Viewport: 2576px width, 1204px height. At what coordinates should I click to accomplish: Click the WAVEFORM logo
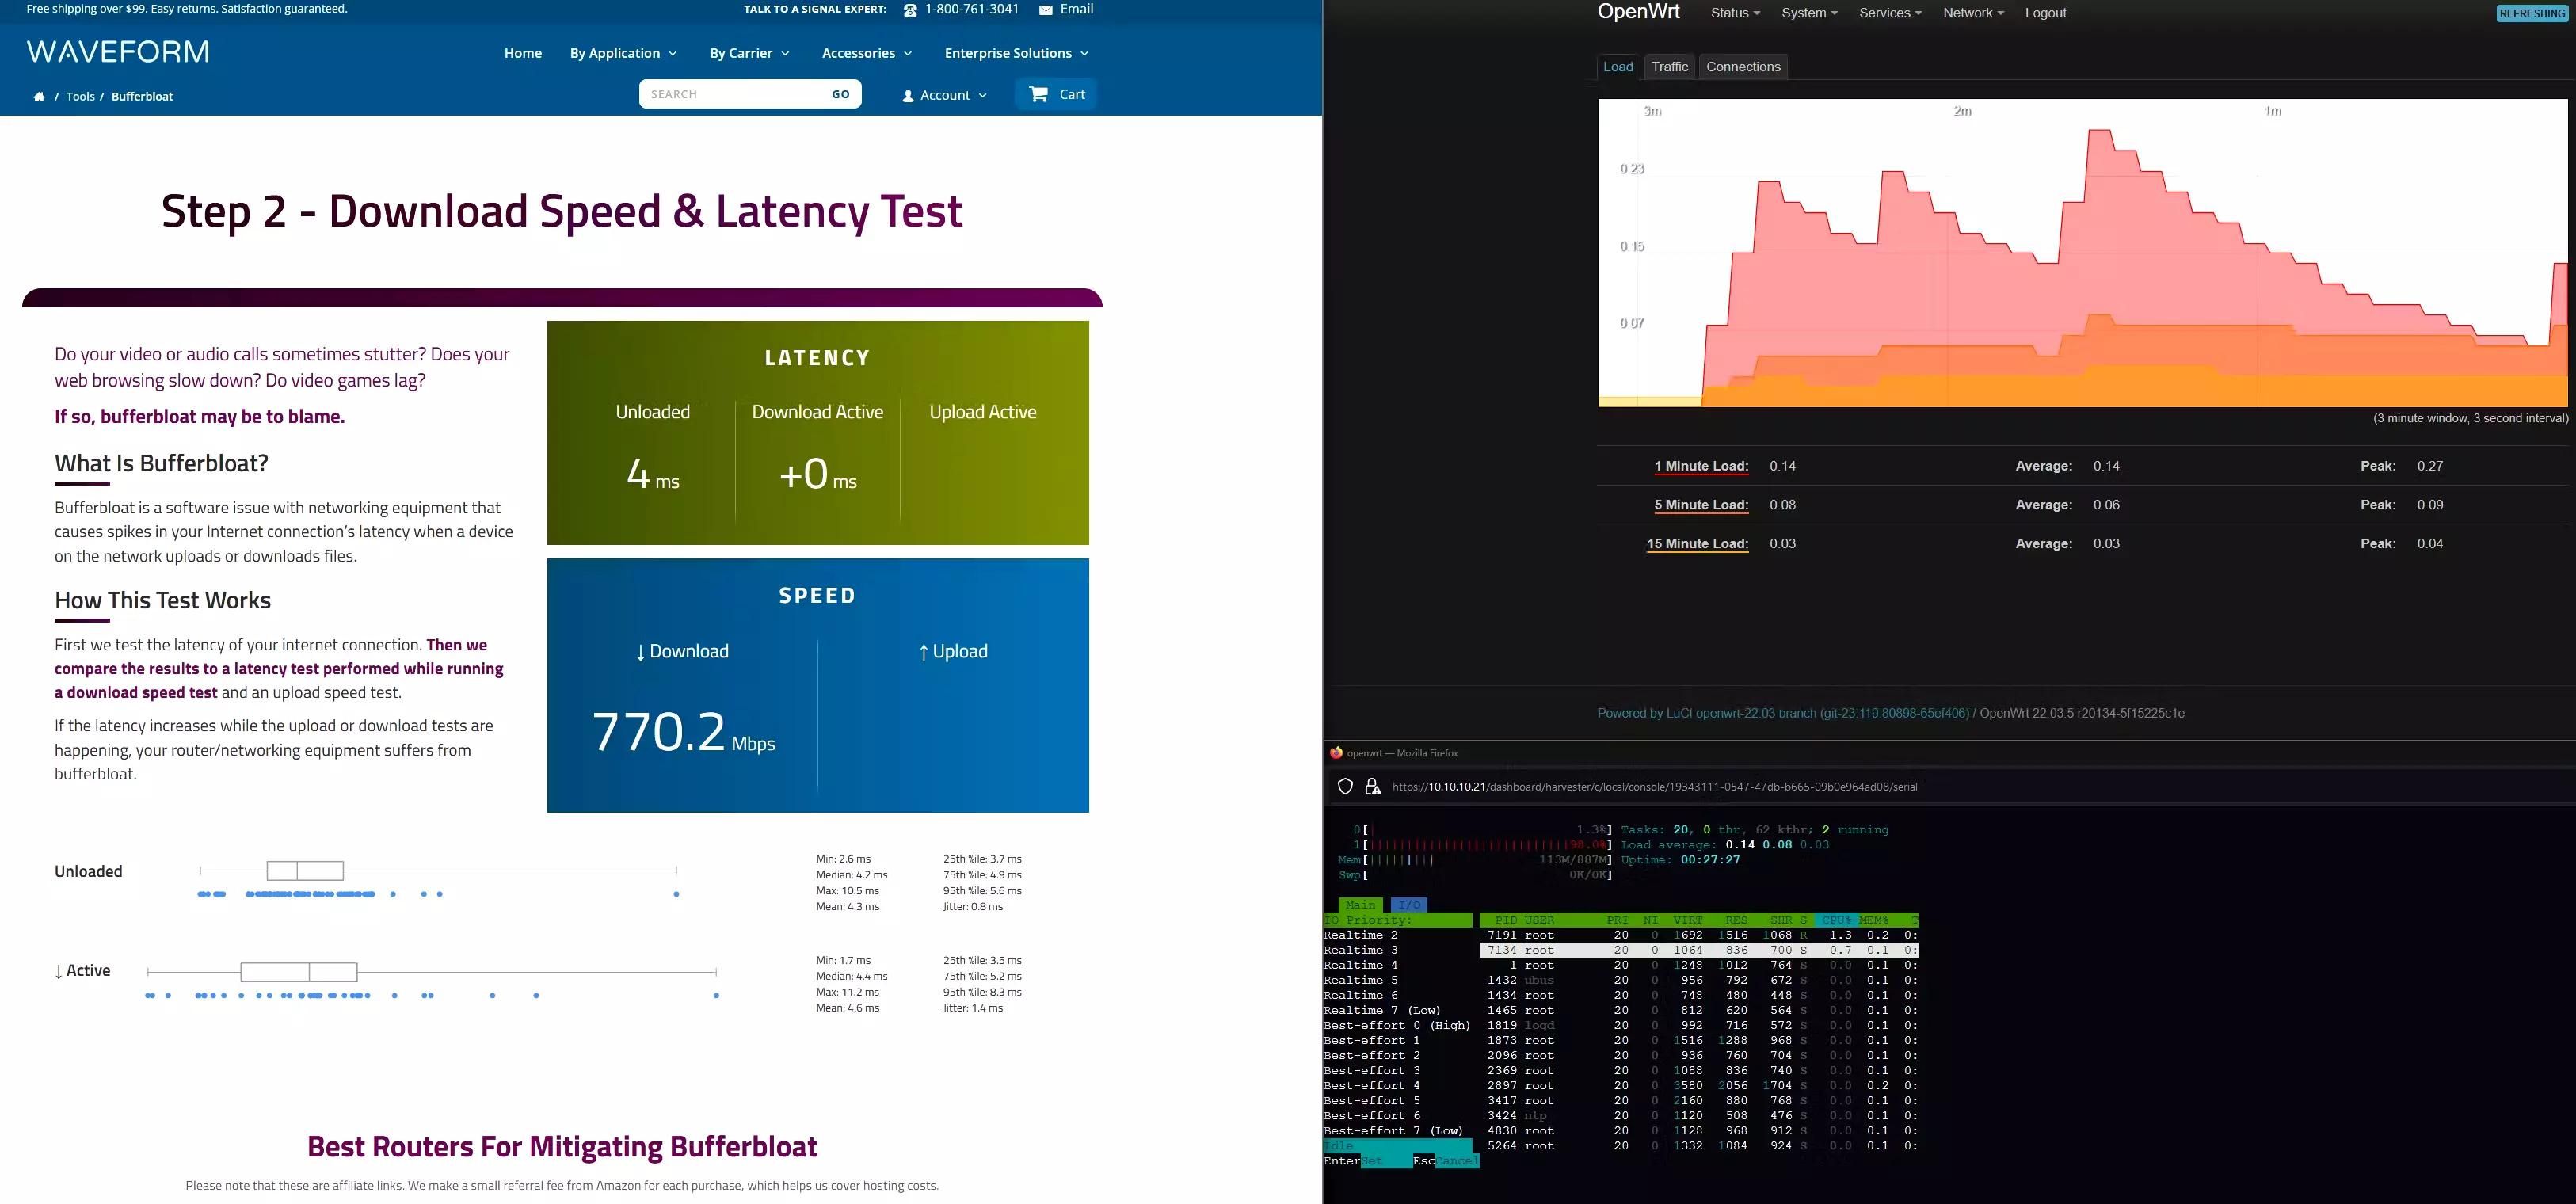pos(117,51)
